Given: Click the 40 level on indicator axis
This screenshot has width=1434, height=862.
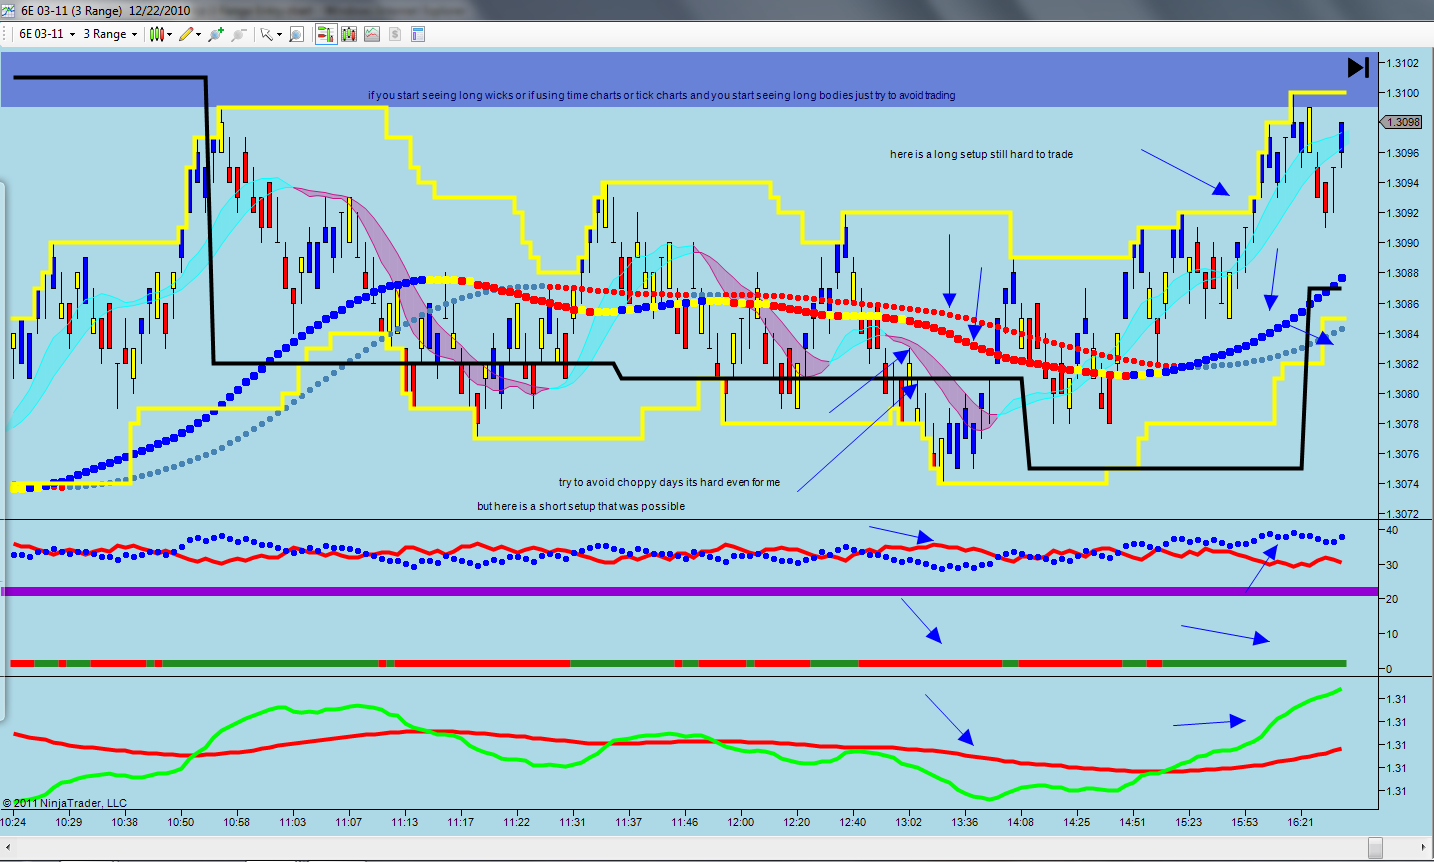Looking at the screenshot, I should (1392, 530).
